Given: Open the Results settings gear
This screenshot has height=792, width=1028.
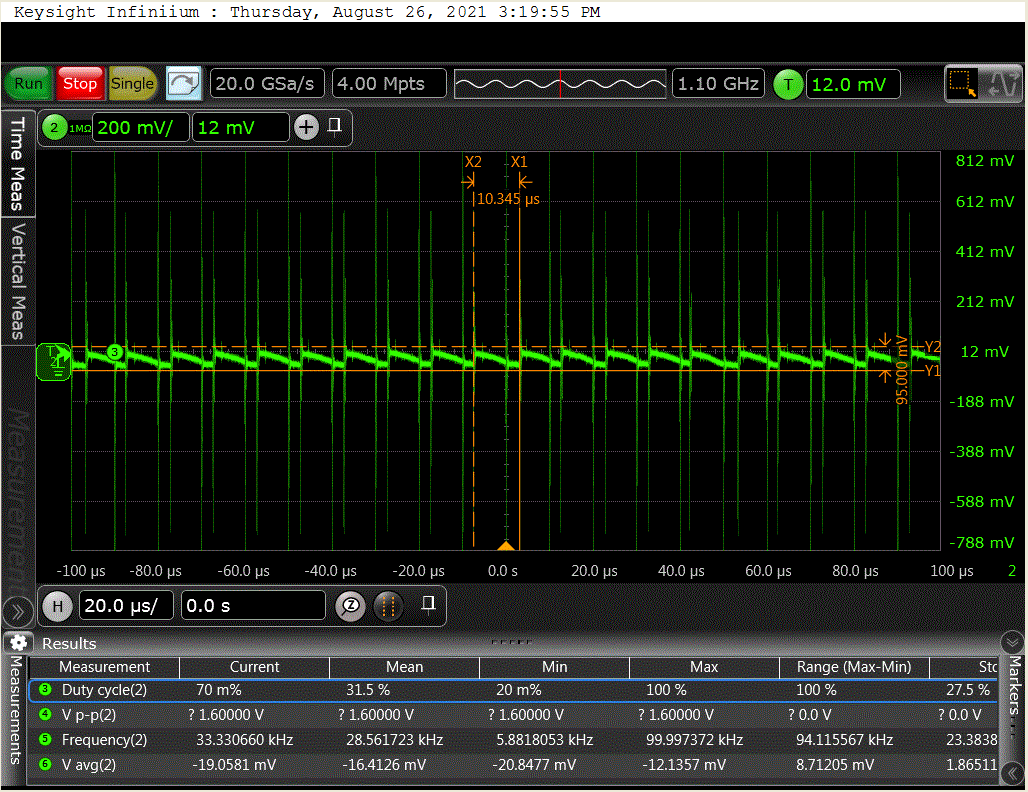Looking at the screenshot, I should 18,643.
